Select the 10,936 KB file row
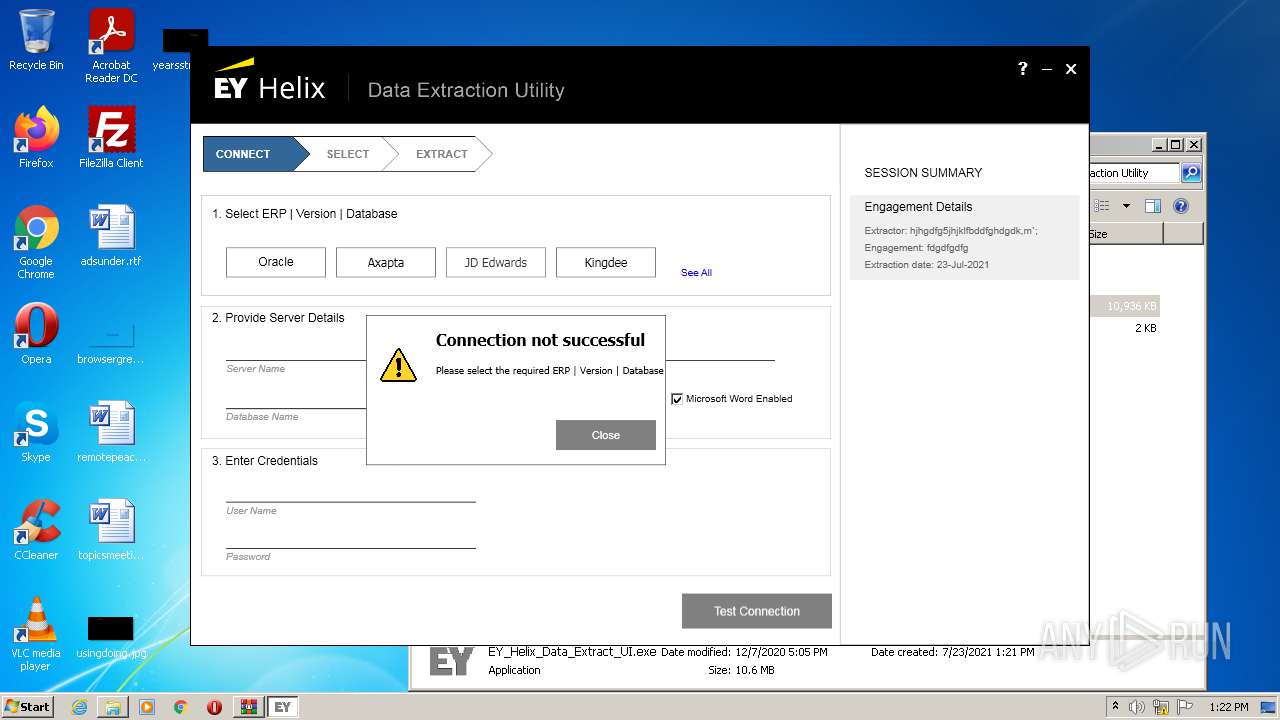Viewport: 1280px width, 720px height. (1125, 306)
